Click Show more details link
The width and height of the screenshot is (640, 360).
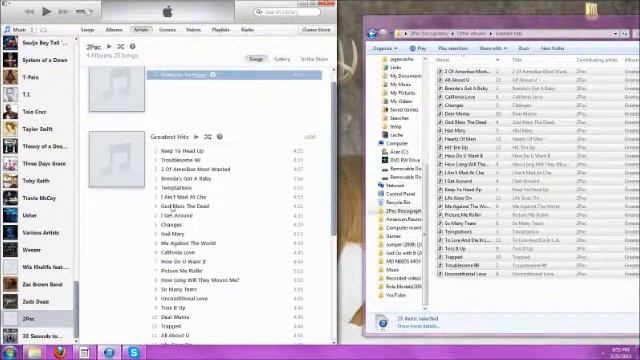tap(418, 326)
